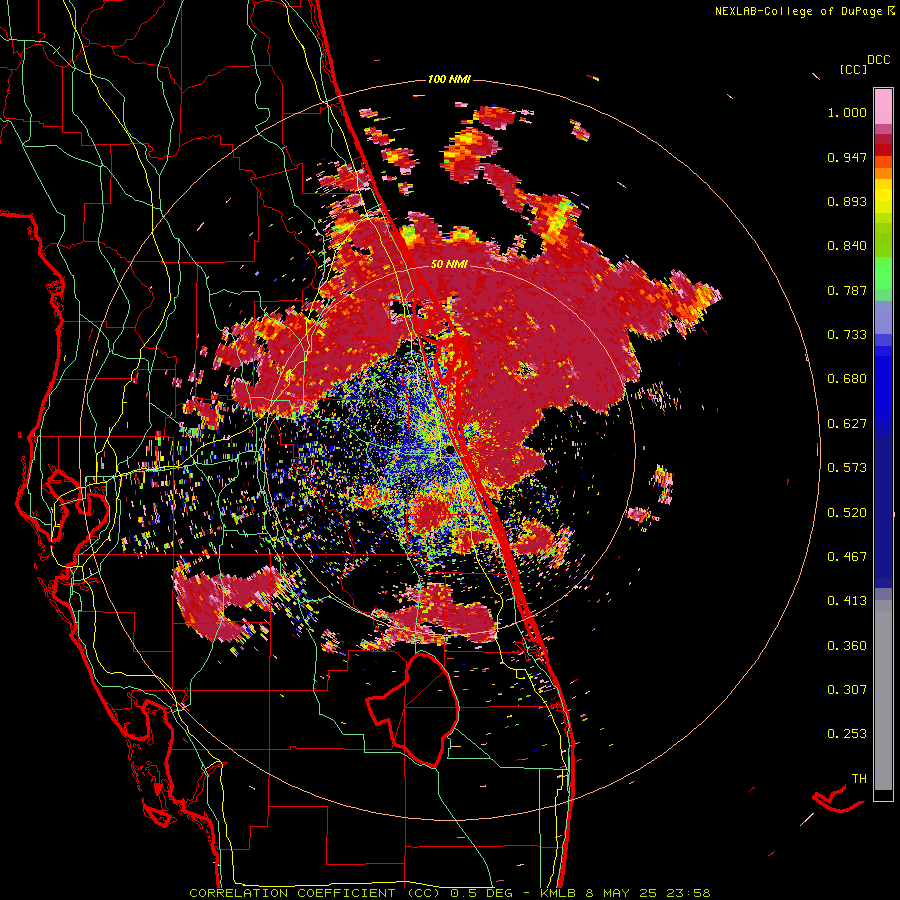Click the 0.787 scale value

(x=847, y=290)
